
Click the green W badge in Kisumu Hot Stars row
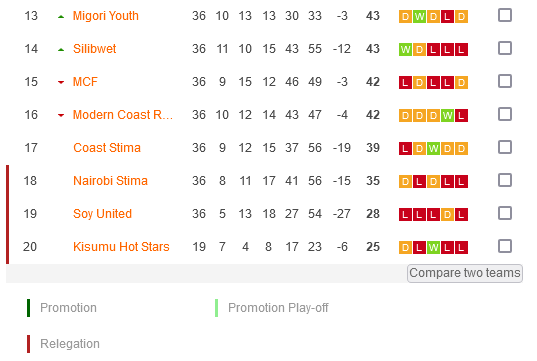point(433,247)
